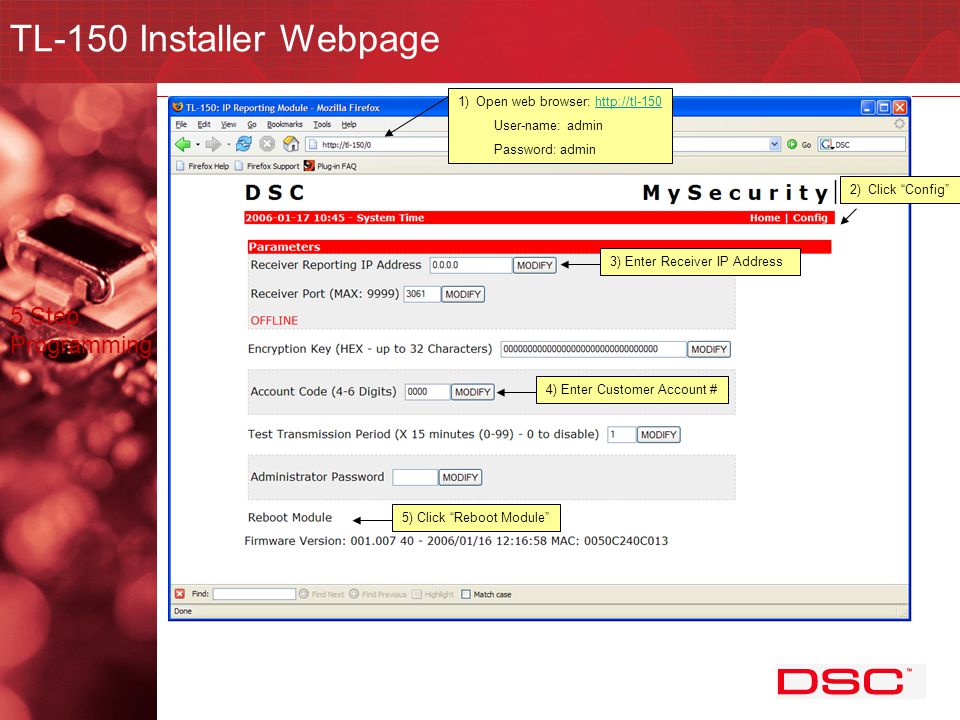
Task: Click the red OFFLINE status text
Action: click(274, 321)
